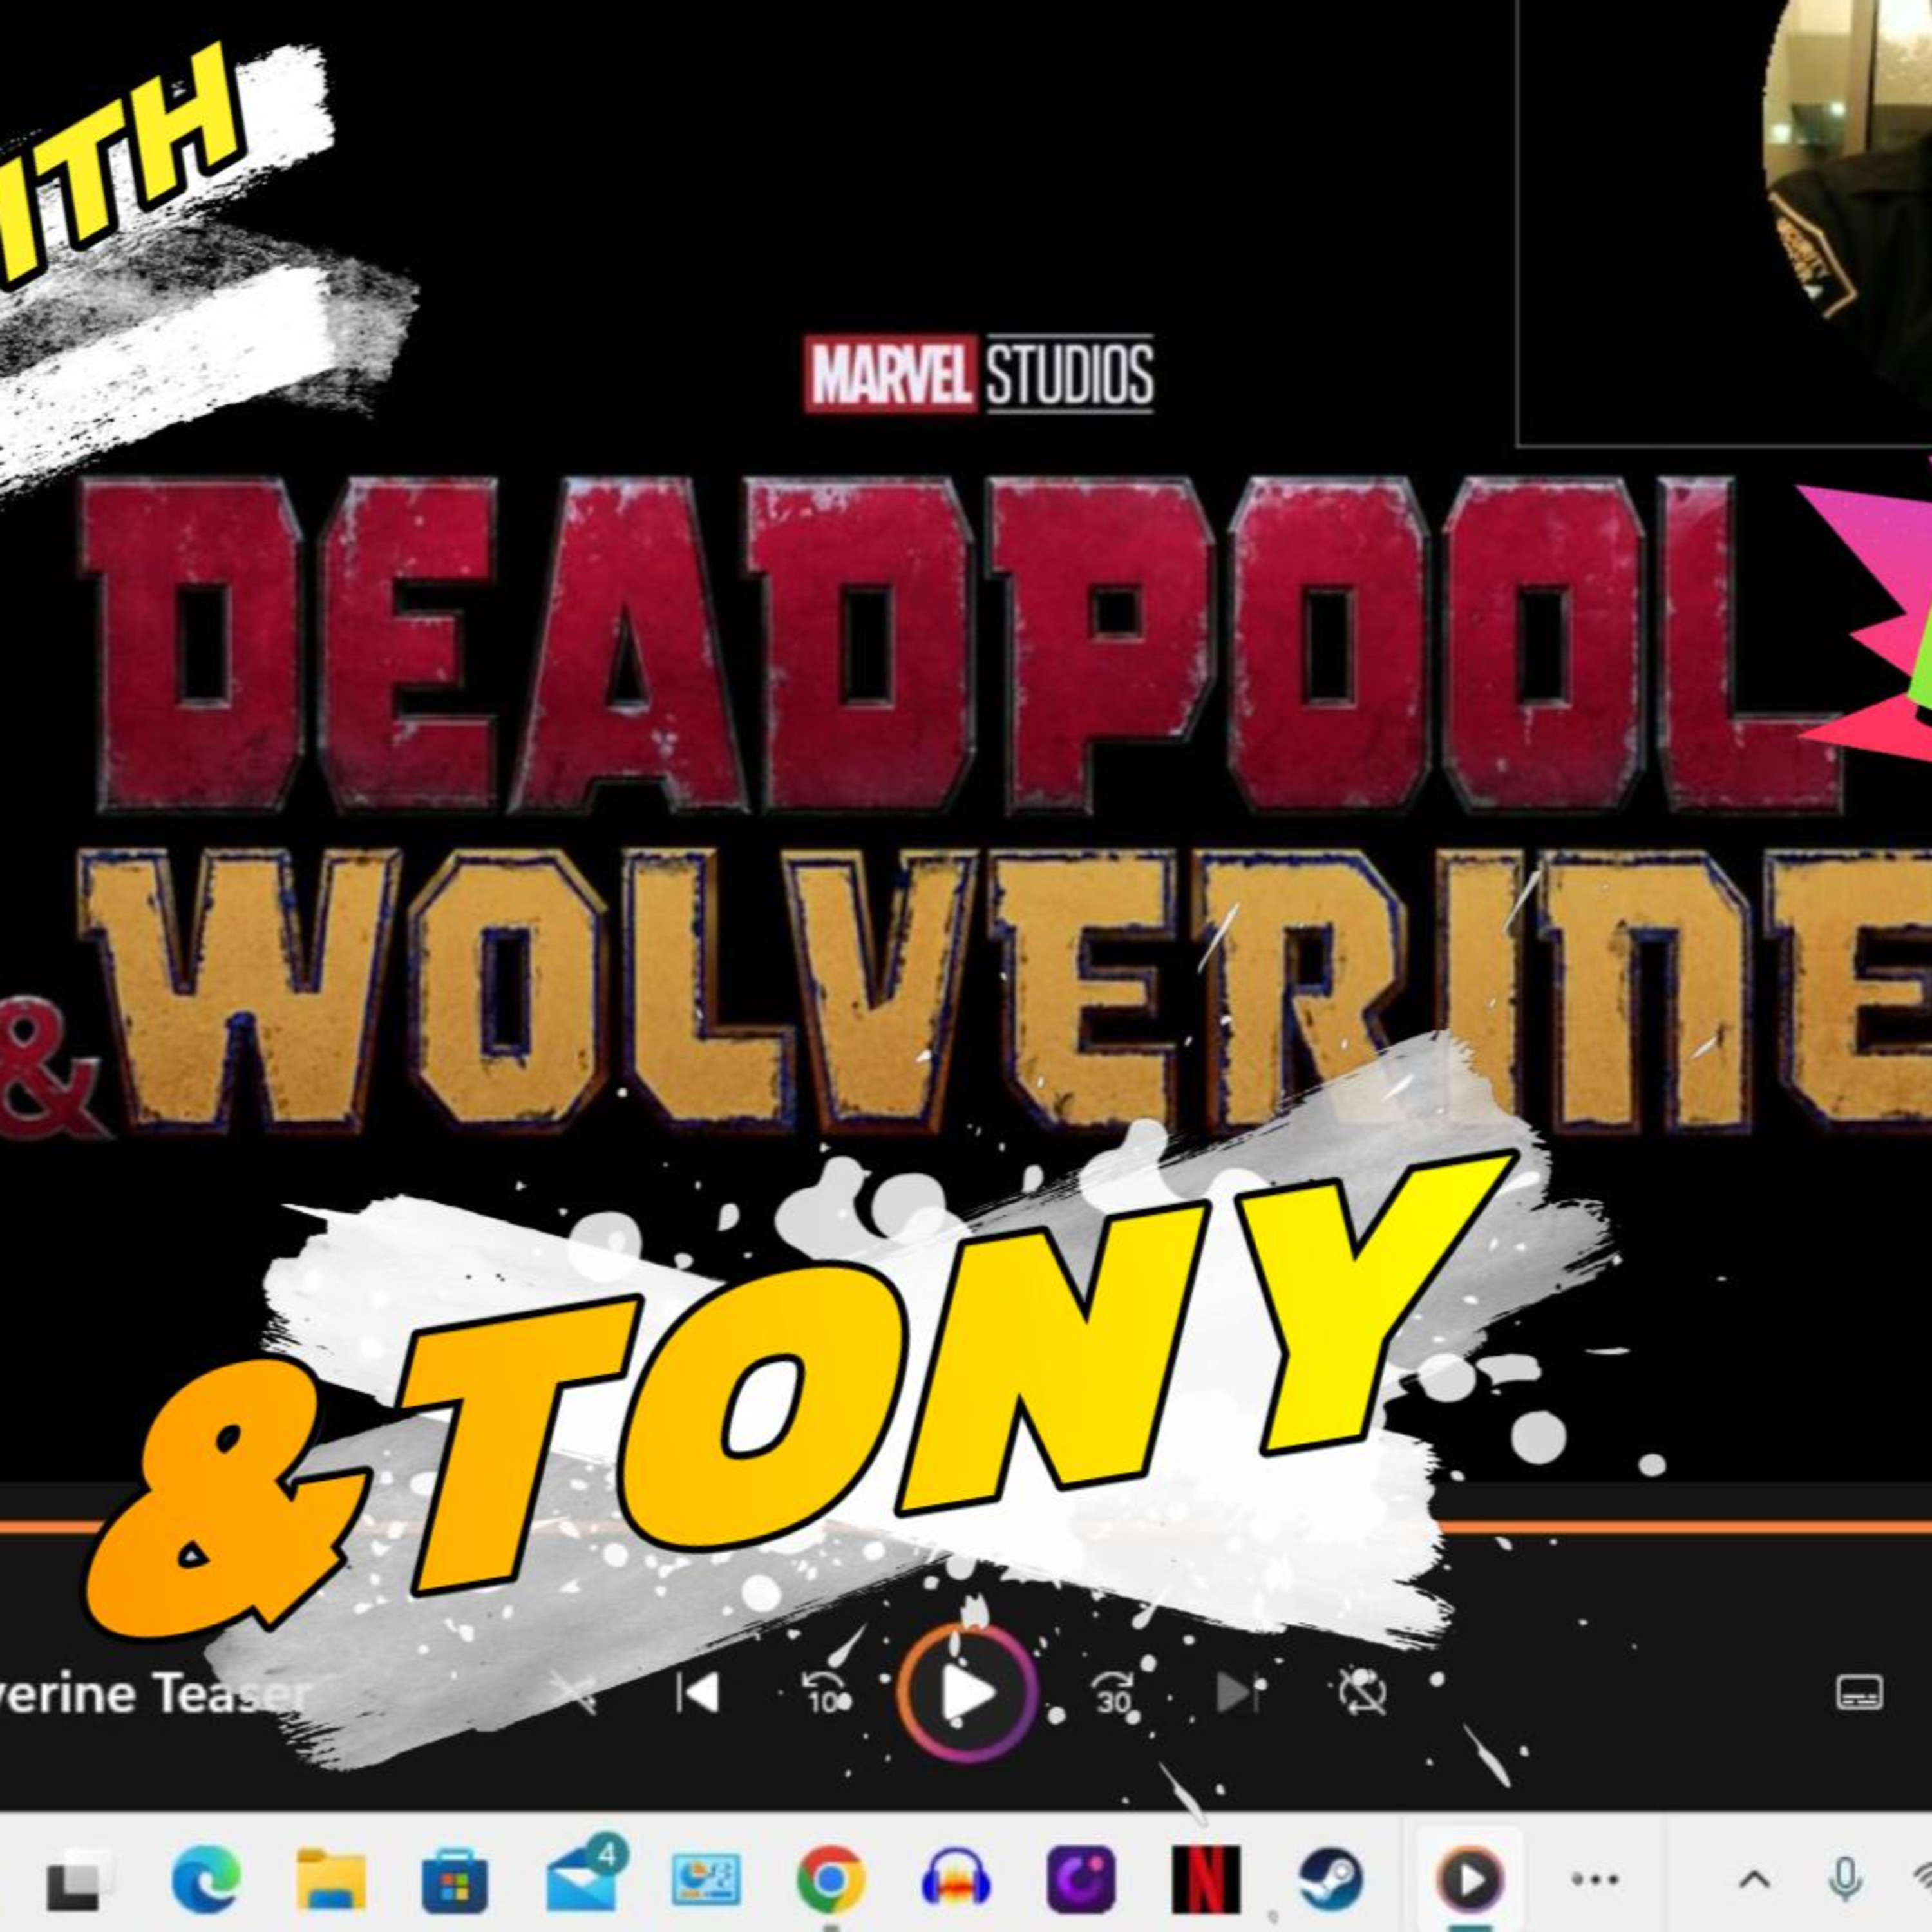Launch Google Chrome from the taskbar
Screen dimensions: 1932x1932
pyautogui.click(x=831, y=1881)
